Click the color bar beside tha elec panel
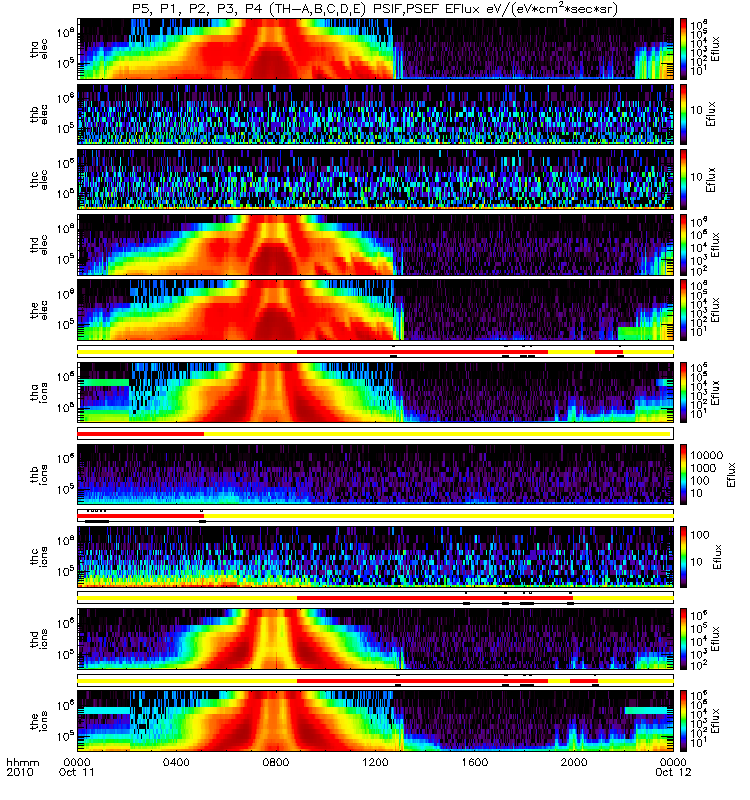750x800 pixels. click(684, 49)
